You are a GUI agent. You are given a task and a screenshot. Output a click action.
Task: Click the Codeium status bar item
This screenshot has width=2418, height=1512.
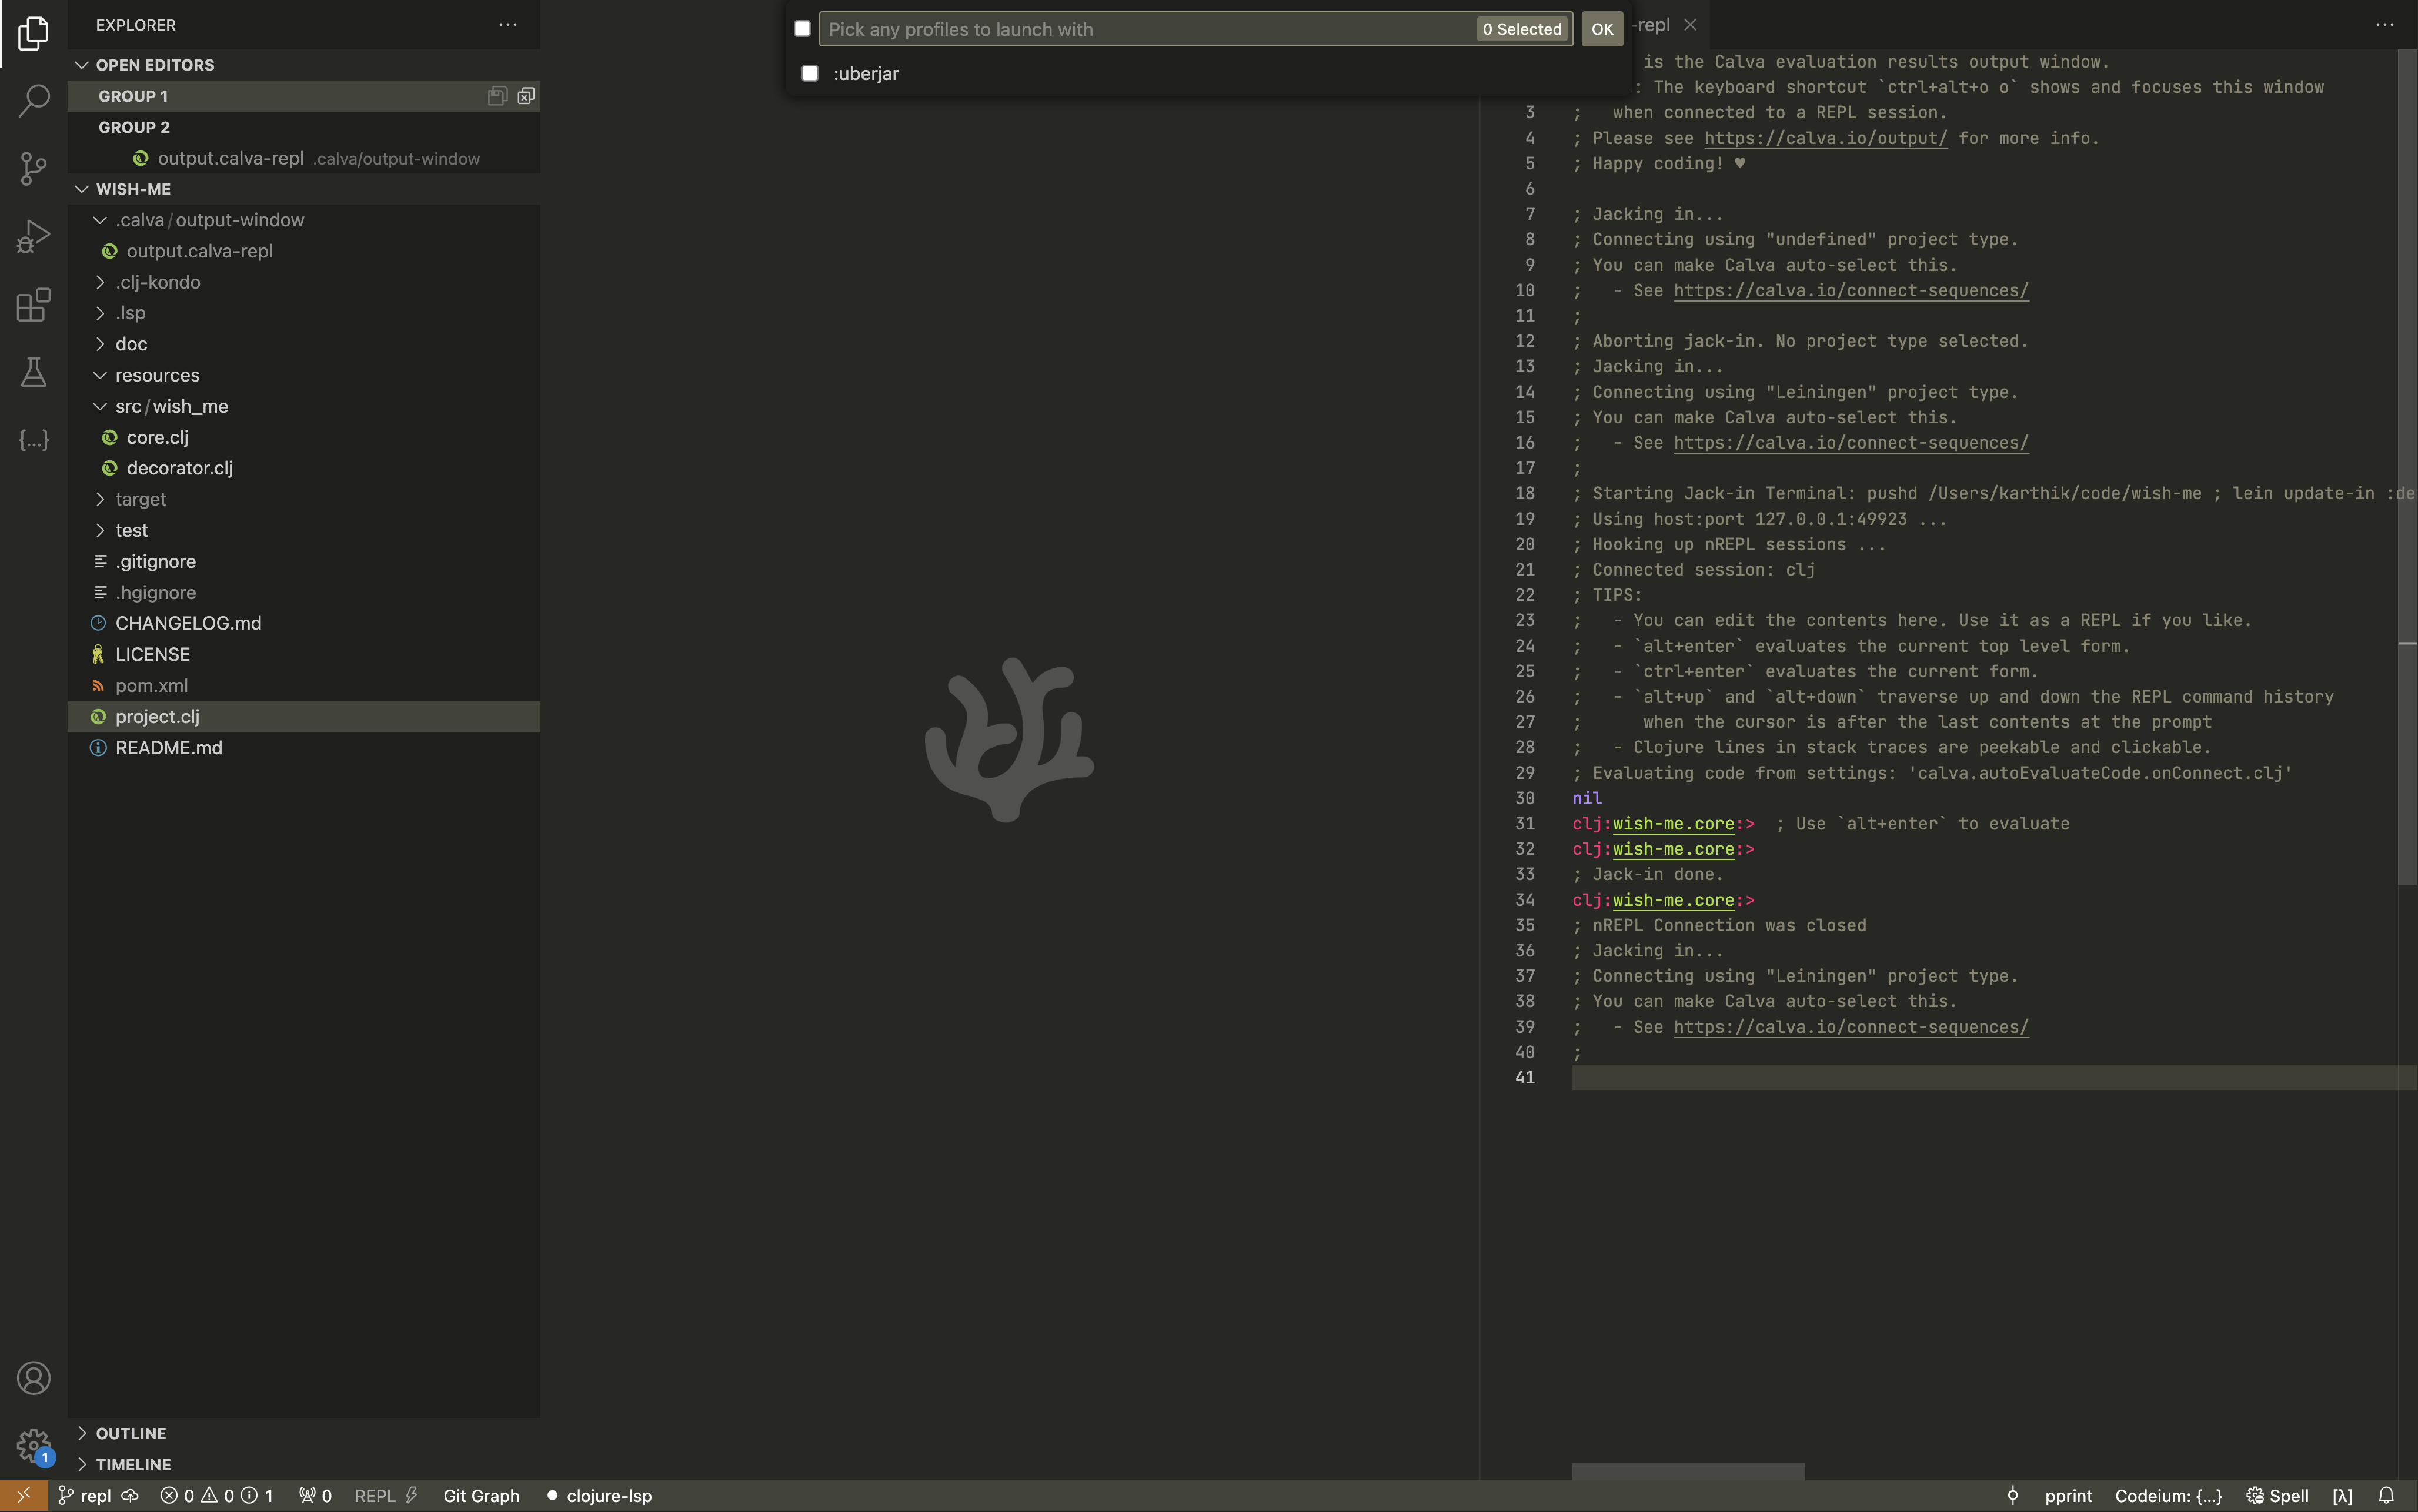[2168, 1495]
